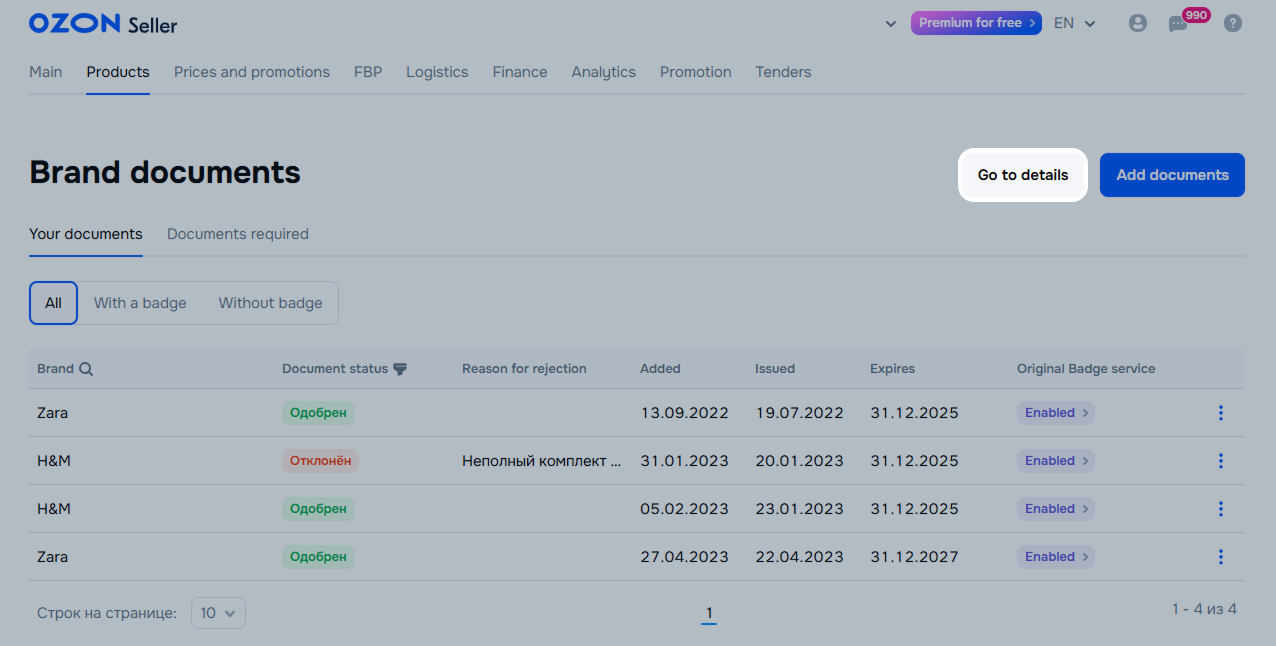Open the three-dot menu for H&M added 05.02.2023

point(1221,509)
